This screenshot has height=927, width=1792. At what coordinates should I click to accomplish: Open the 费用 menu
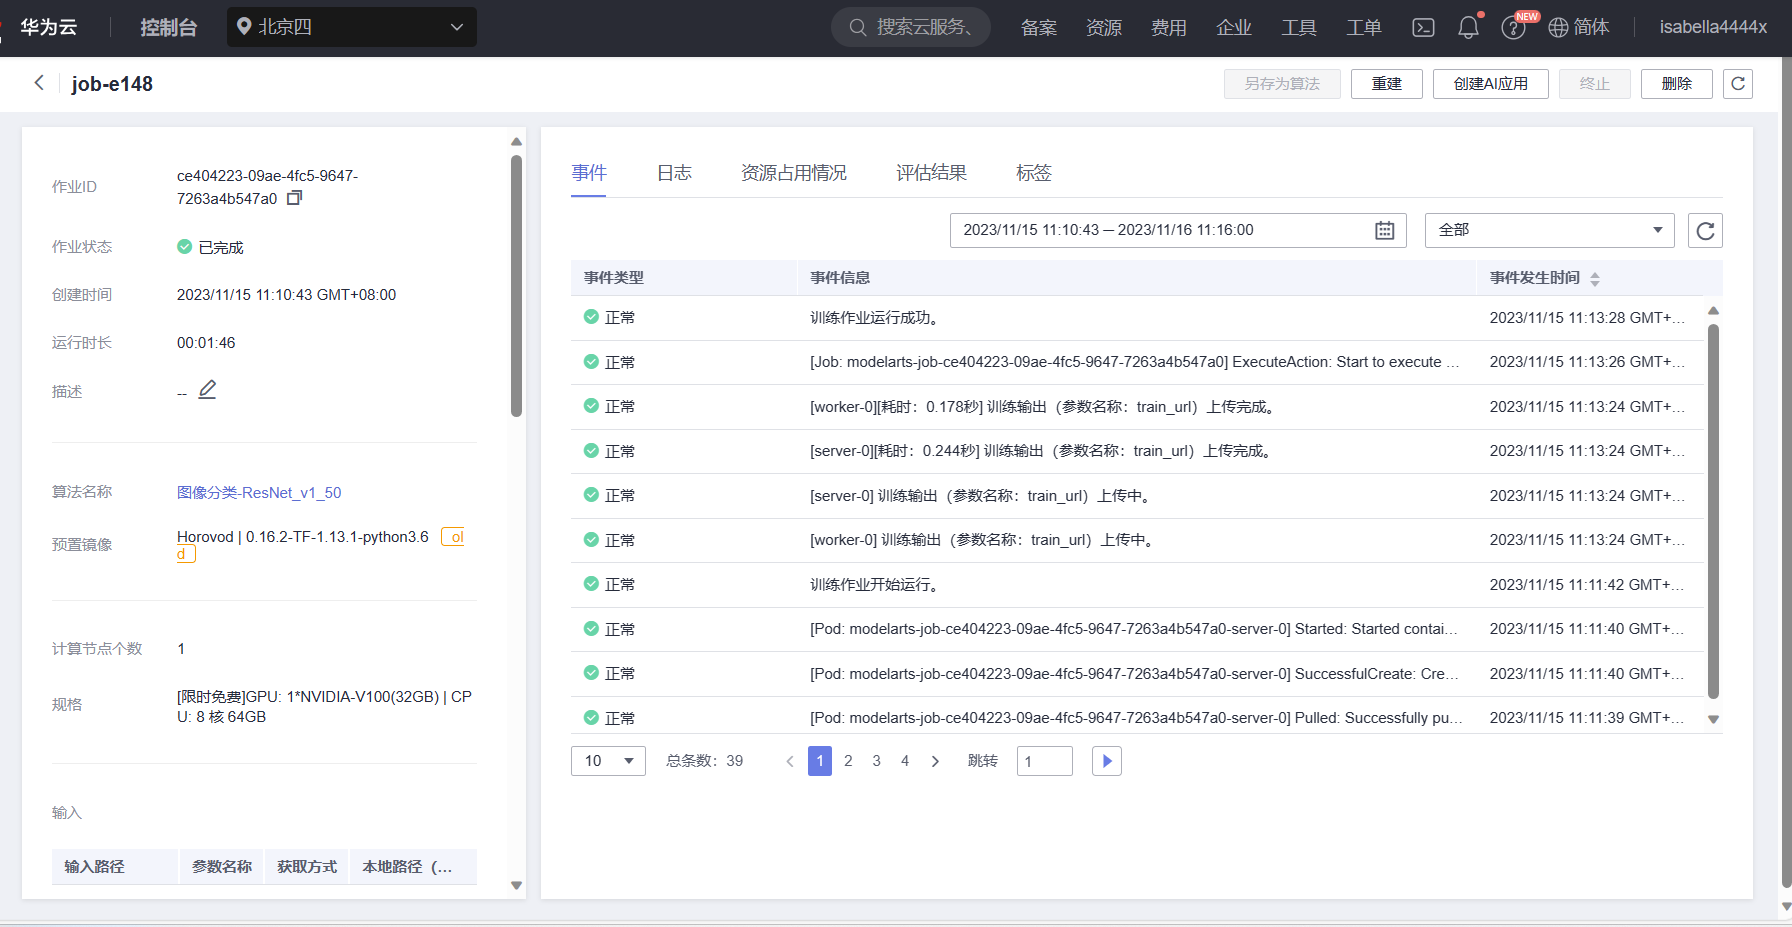[1169, 28]
